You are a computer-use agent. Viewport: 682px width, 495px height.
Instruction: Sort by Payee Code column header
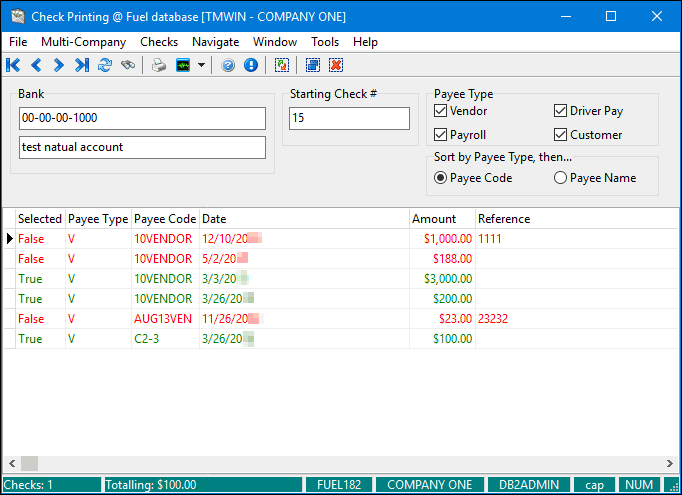click(x=165, y=219)
